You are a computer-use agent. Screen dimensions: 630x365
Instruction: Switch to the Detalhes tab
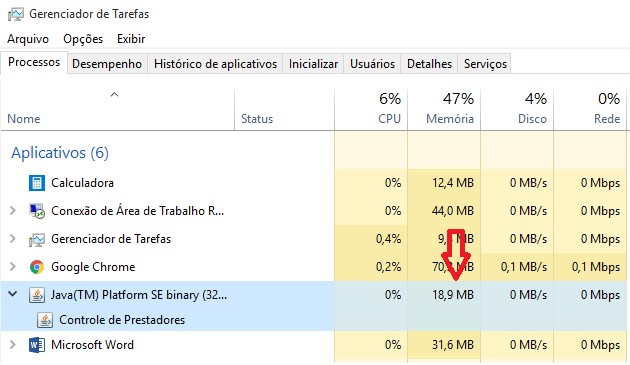coord(429,64)
